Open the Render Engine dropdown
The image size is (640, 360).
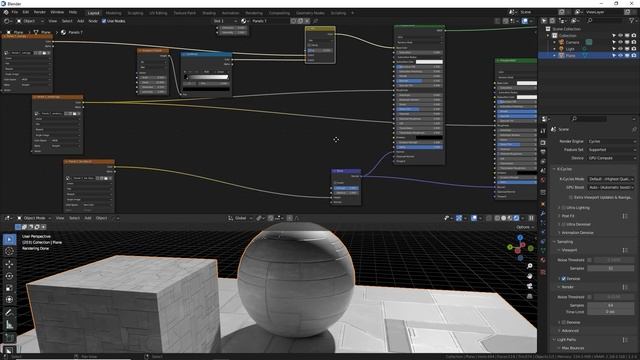pyautogui.click(x=611, y=141)
